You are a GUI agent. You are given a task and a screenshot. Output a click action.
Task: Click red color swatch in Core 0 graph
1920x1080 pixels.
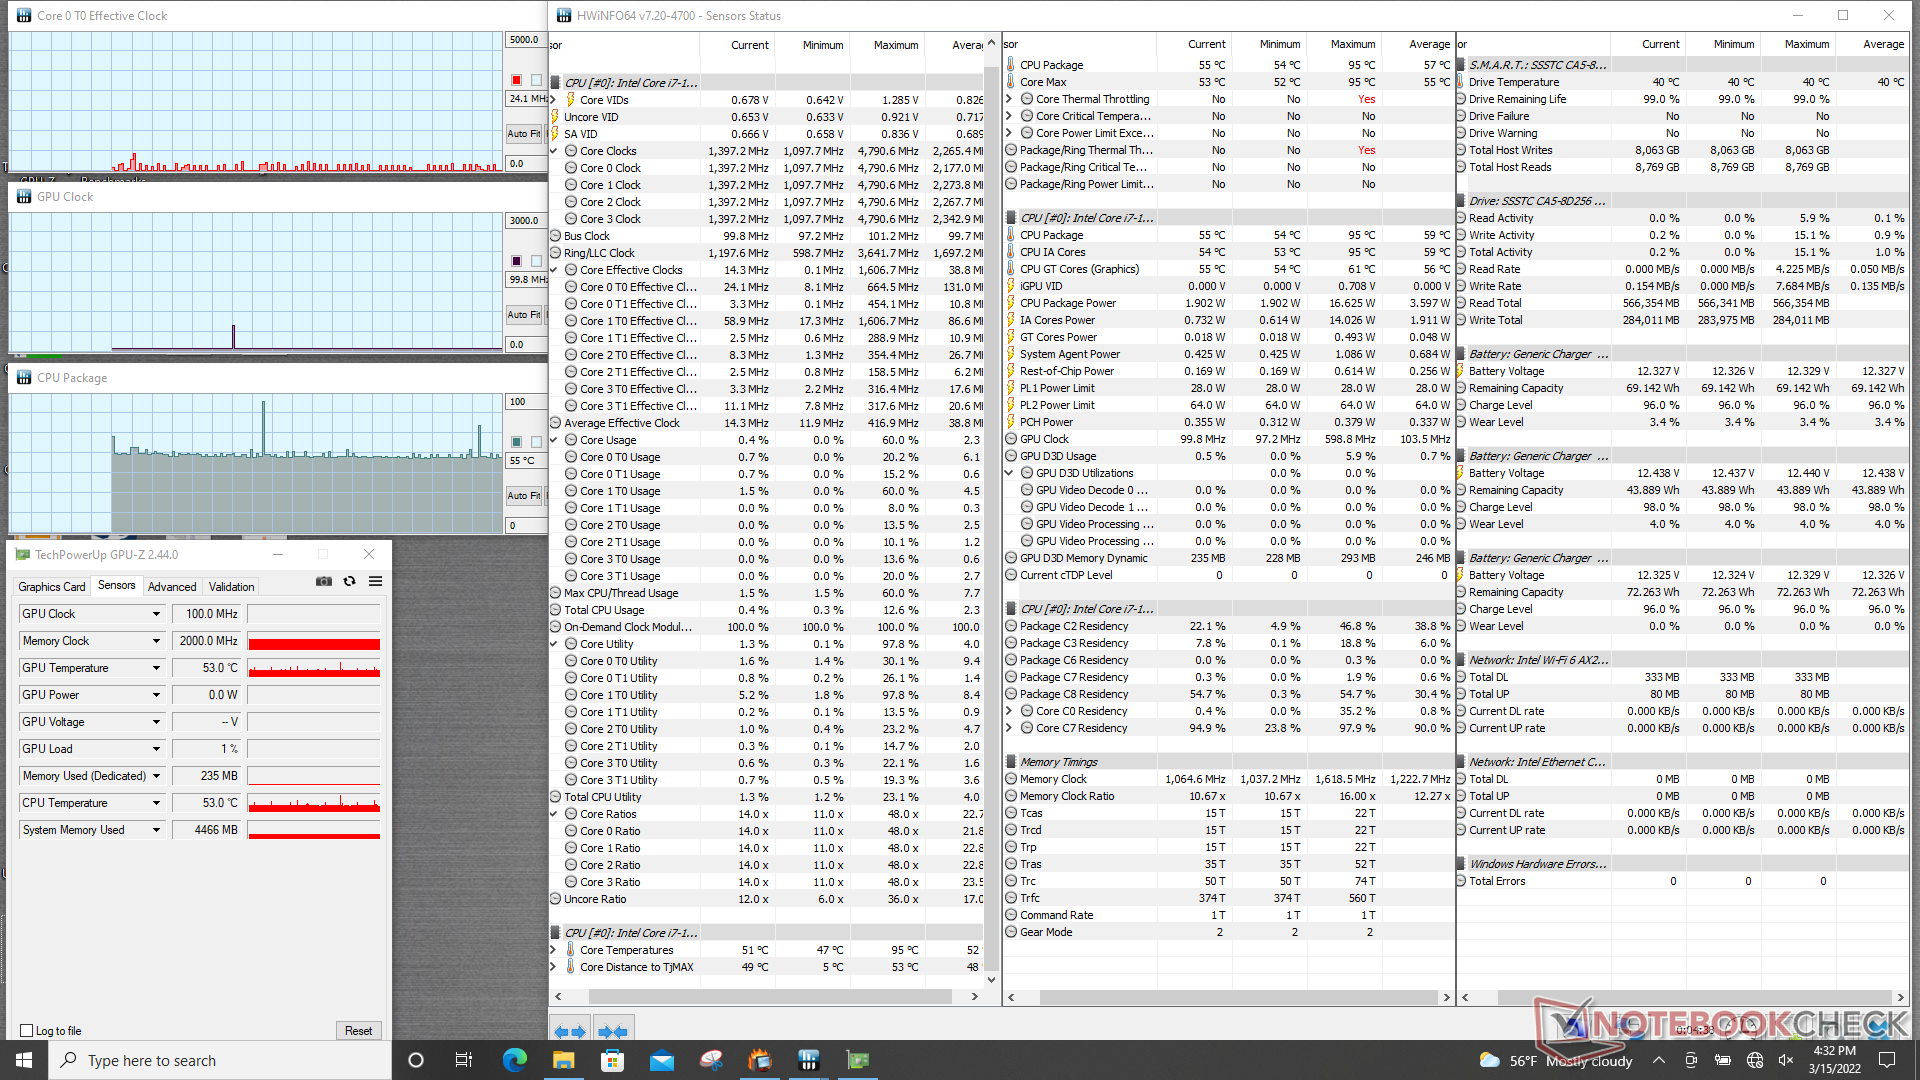pyautogui.click(x=516, y=80)
